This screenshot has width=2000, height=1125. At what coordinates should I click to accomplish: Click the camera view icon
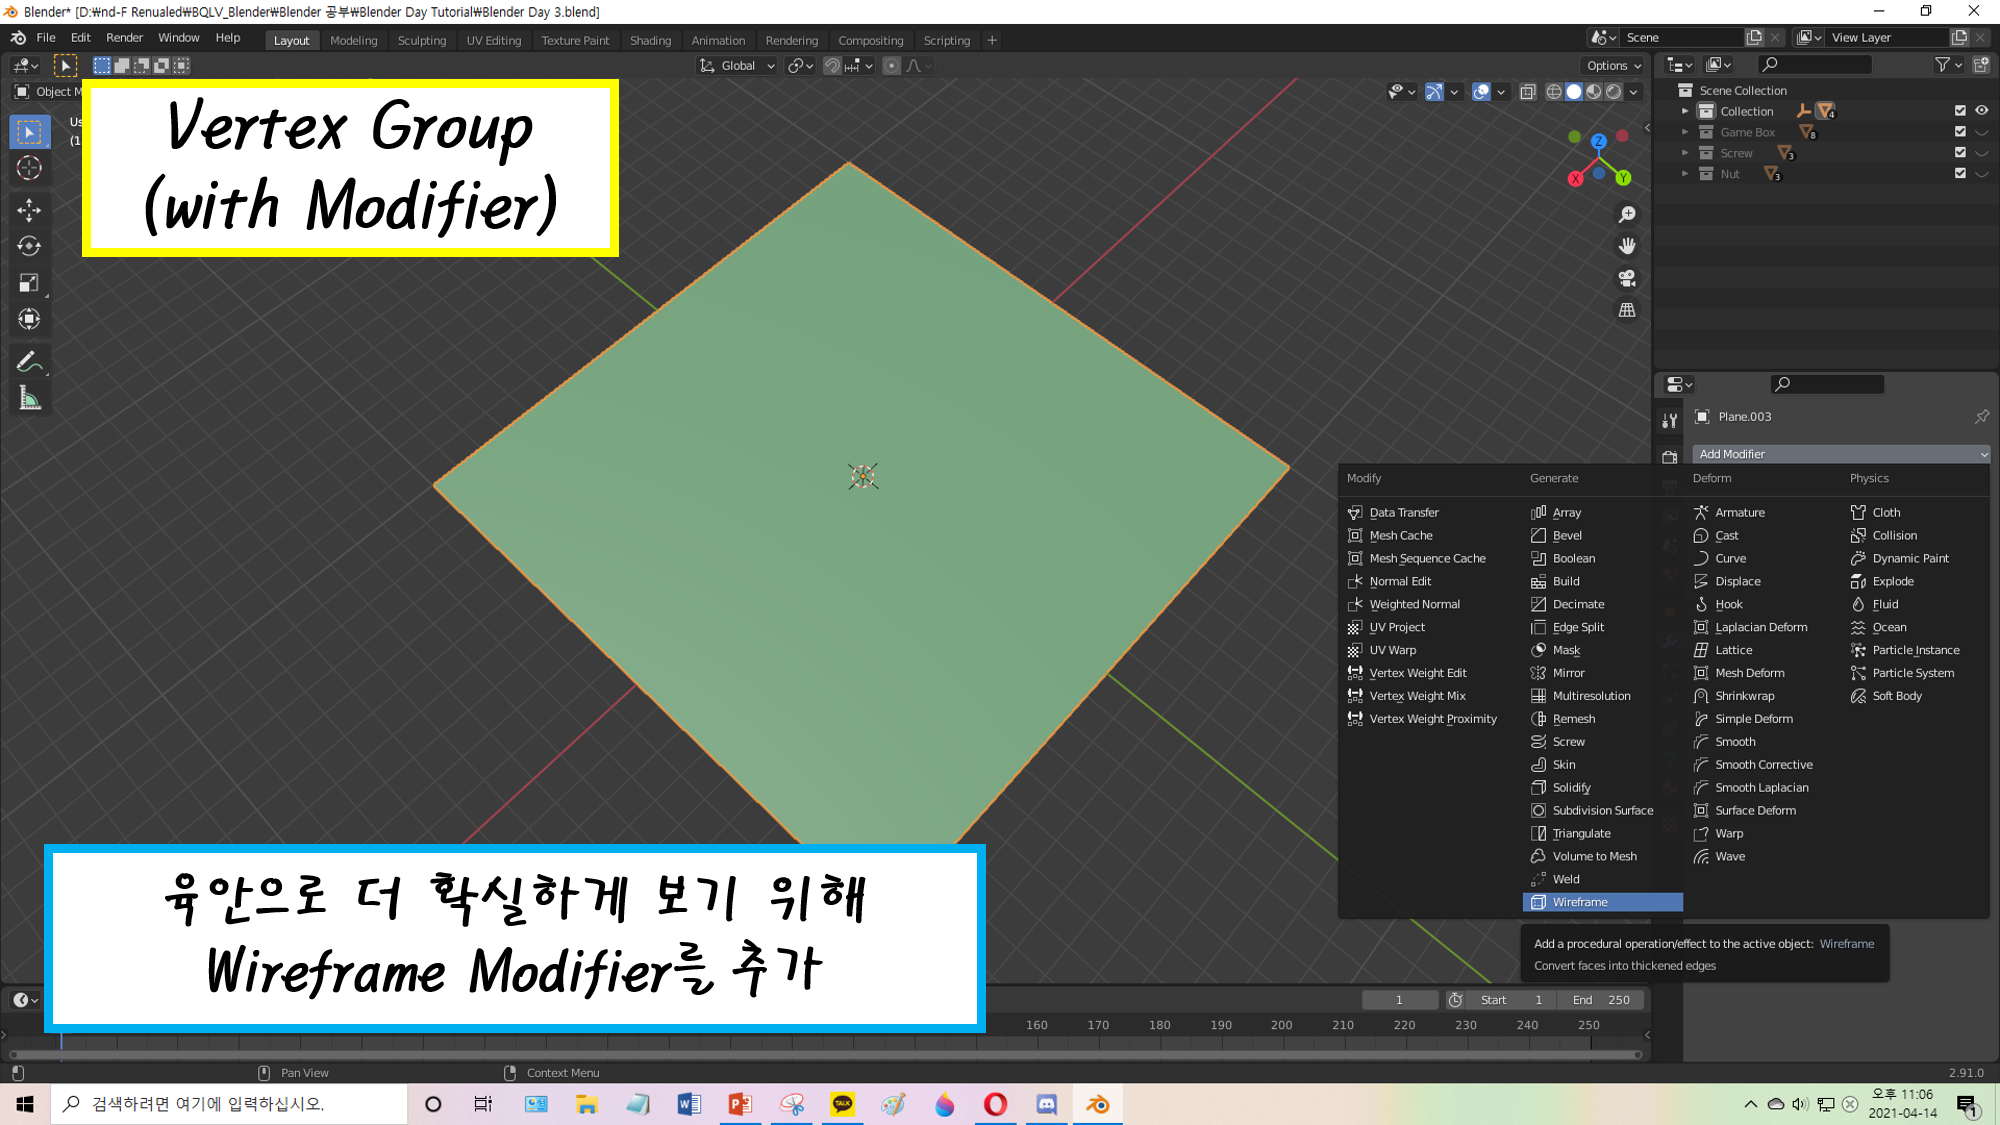click(1627, 278)
